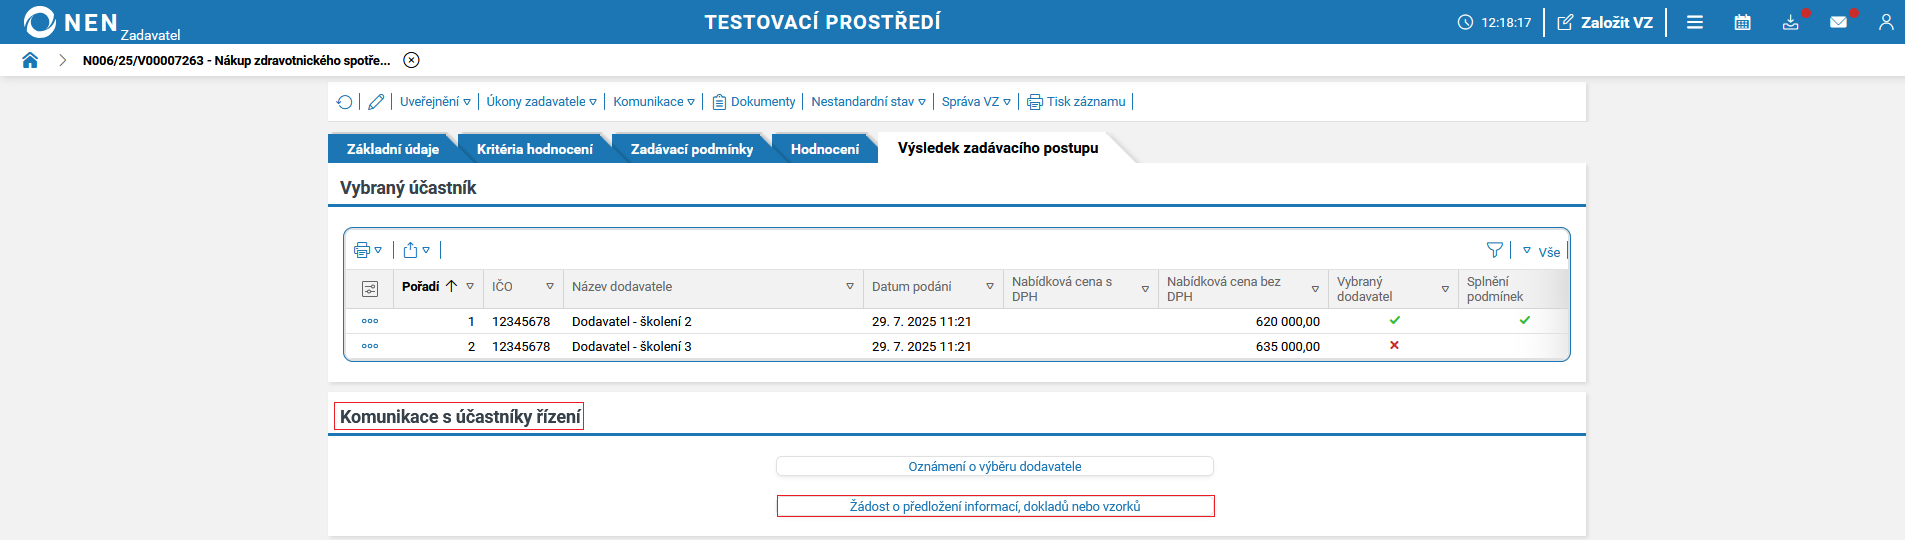Open Nabídková cena bez DPH filter arrow
This screenshot has width=1905, height=540.
[1315, 289]
